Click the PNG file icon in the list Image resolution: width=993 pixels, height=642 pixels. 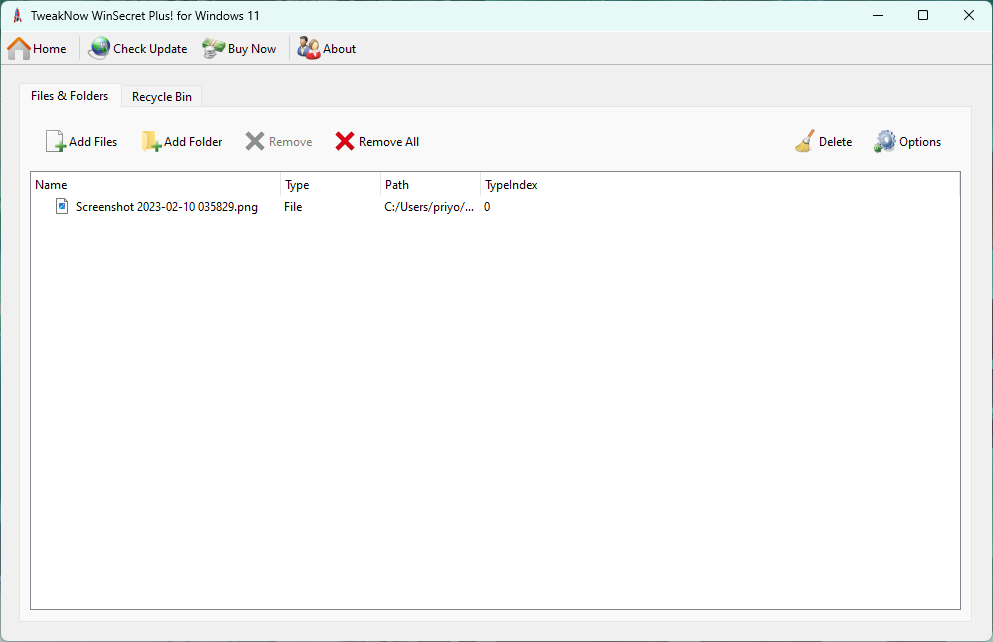[62, 207]
